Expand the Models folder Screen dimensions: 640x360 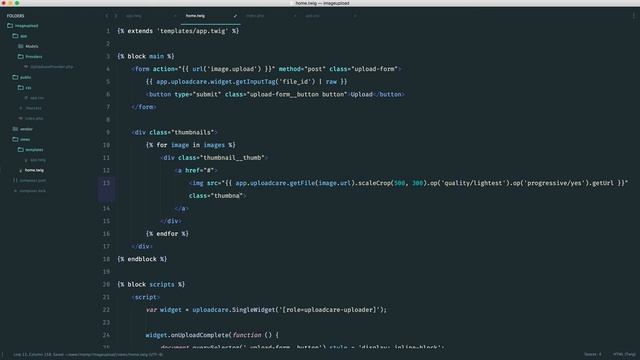28,46
